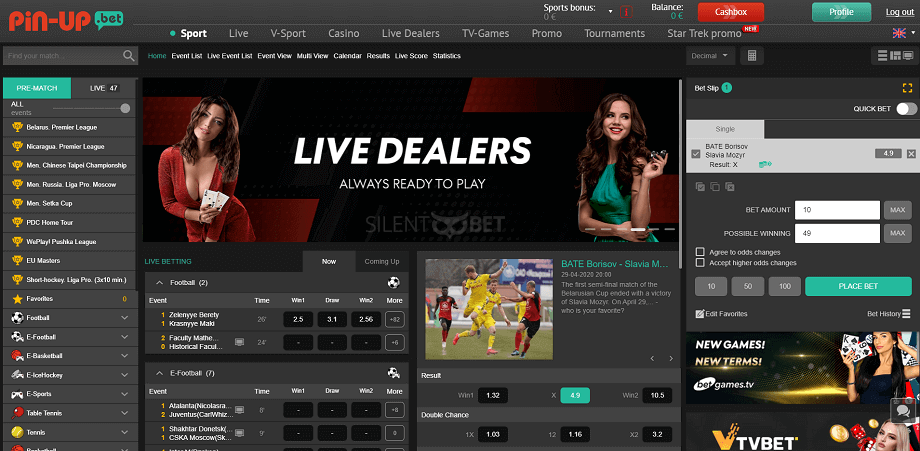Screen dimensions: 920x451
Task: Click MAX beside Bet Amount
Action: [898, 210]
